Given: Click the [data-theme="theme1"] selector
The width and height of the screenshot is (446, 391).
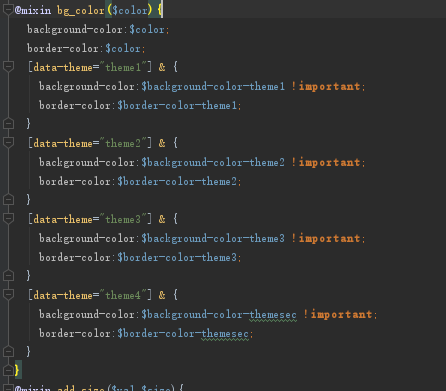Looking at the screenshot, I should tap(90, 68).
